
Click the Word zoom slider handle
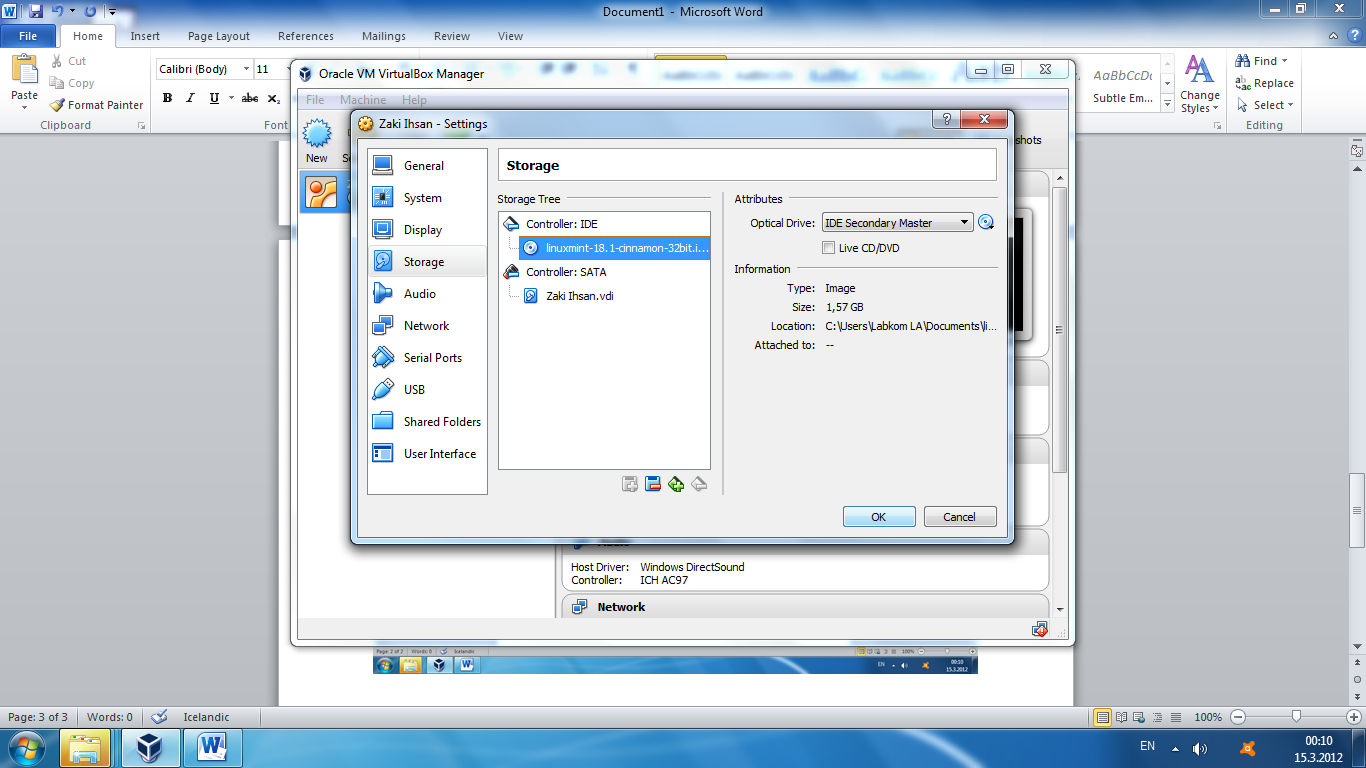coord(1296,717)
